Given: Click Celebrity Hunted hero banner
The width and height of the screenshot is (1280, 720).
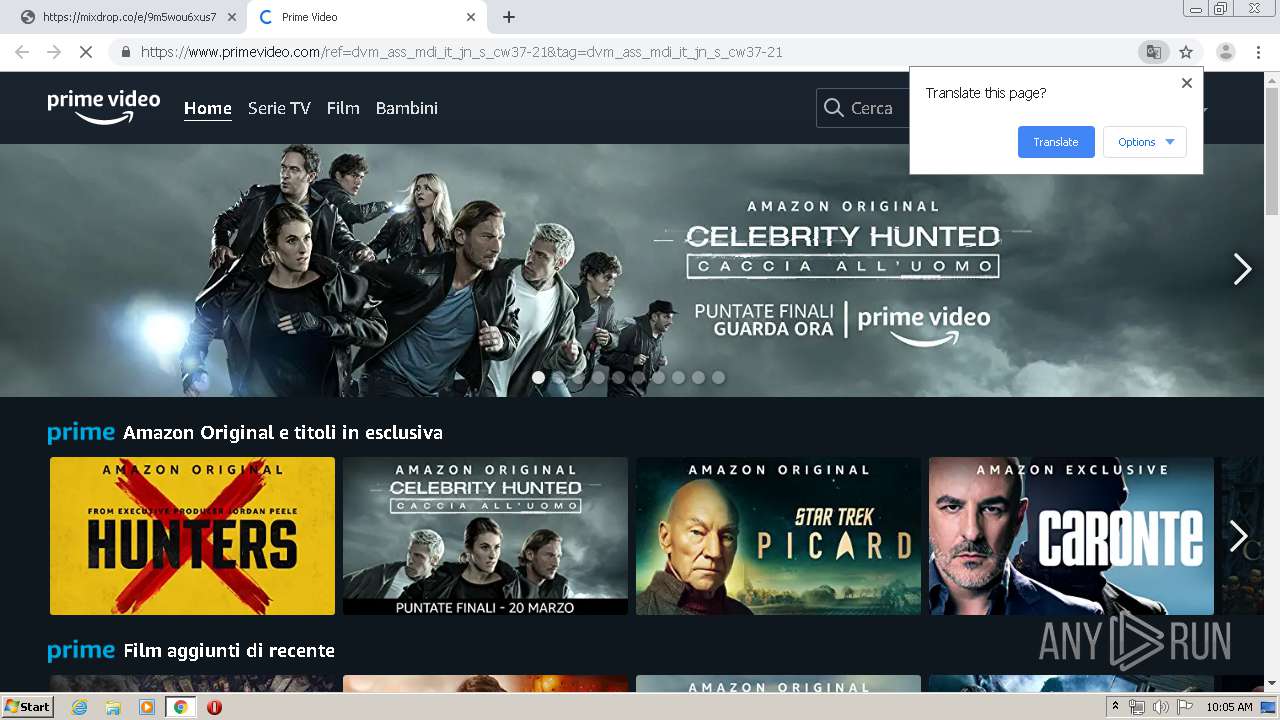Looking at the screenshot, I should coord(632,270).
